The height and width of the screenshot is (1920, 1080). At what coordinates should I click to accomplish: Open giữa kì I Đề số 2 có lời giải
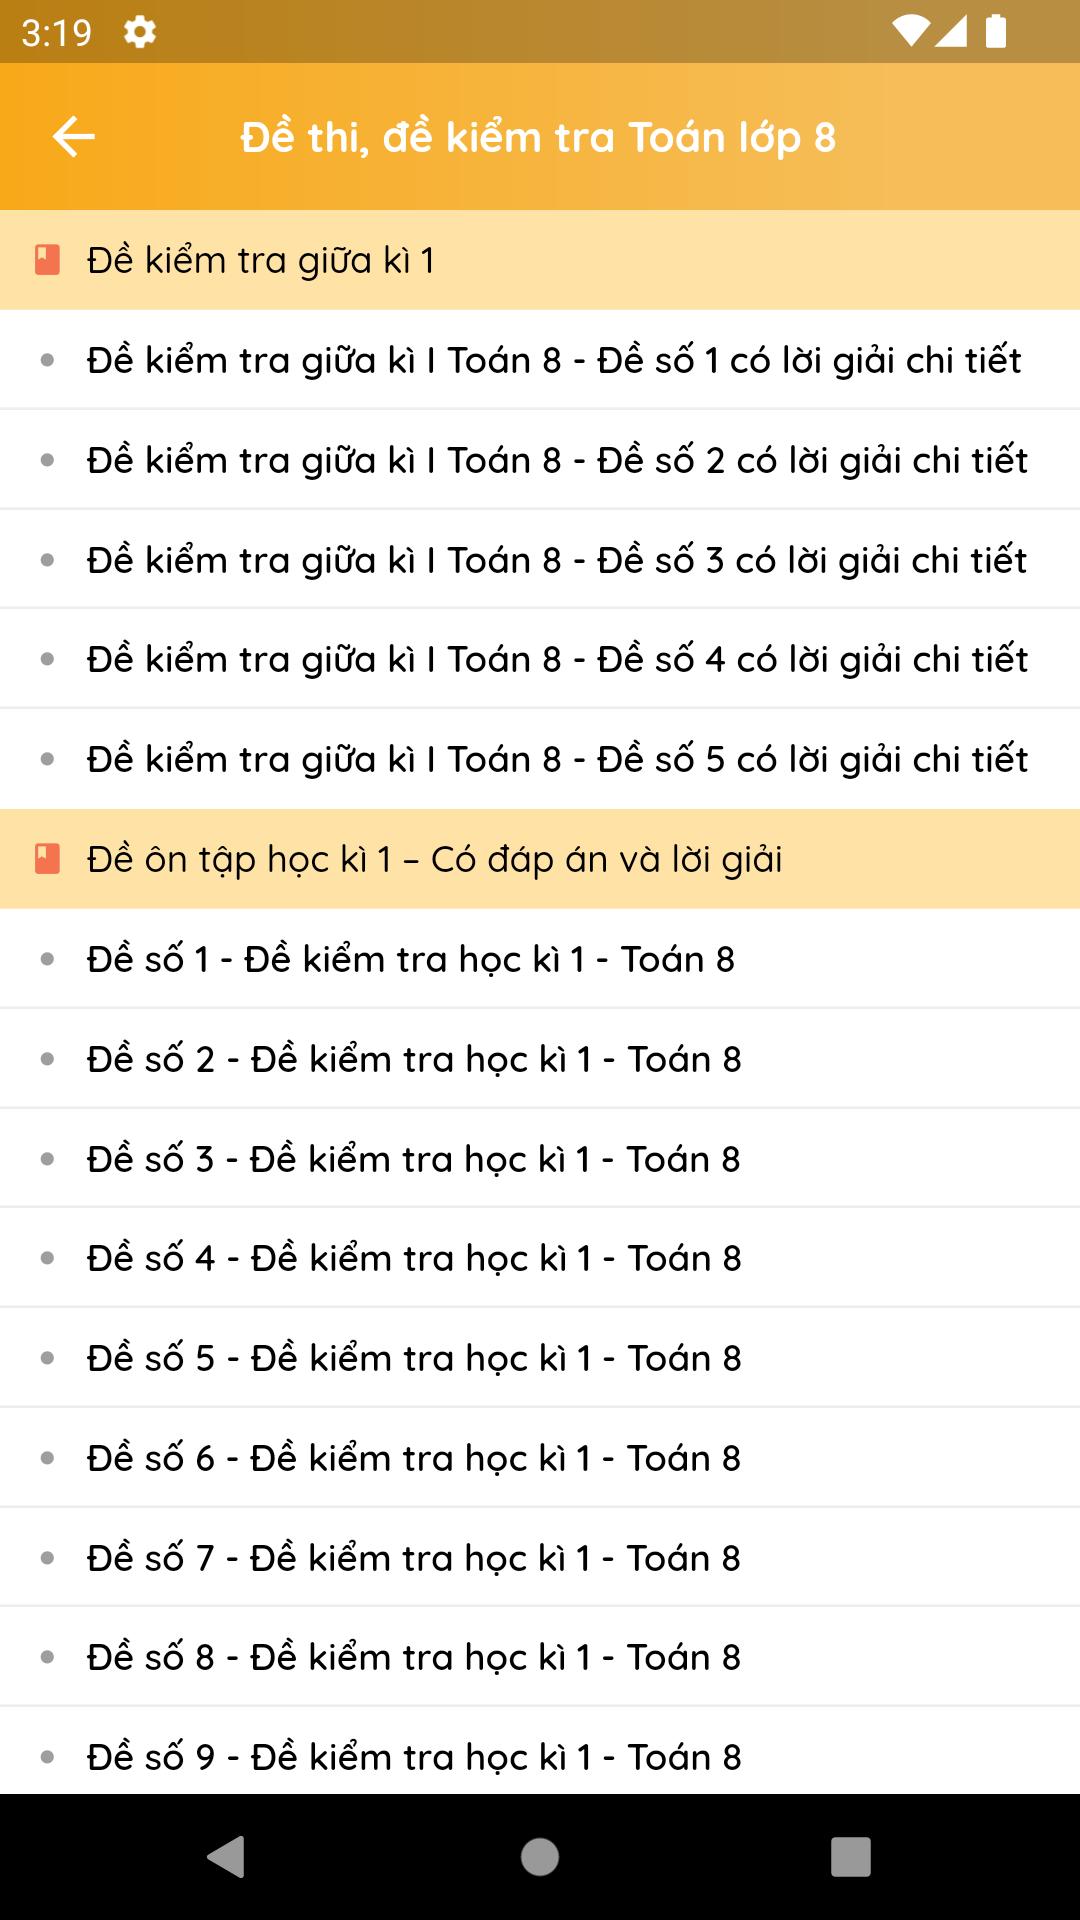[x=556, y=460]
